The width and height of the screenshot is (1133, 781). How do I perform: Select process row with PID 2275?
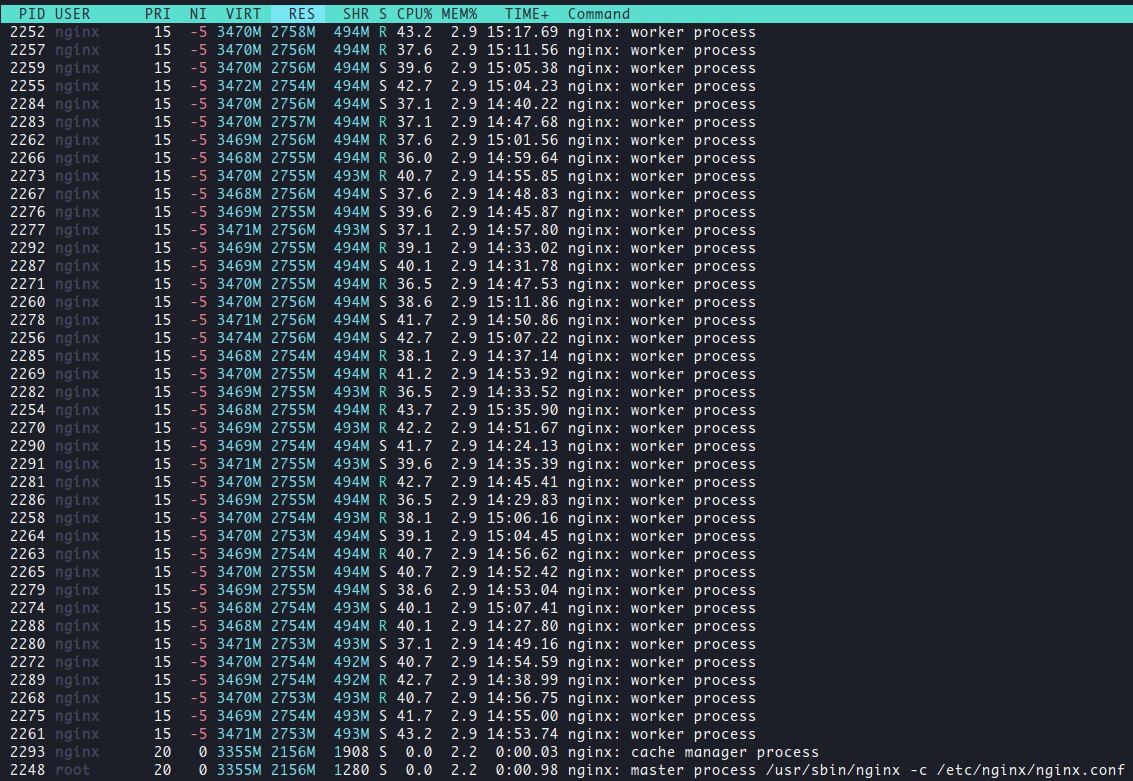566,716
